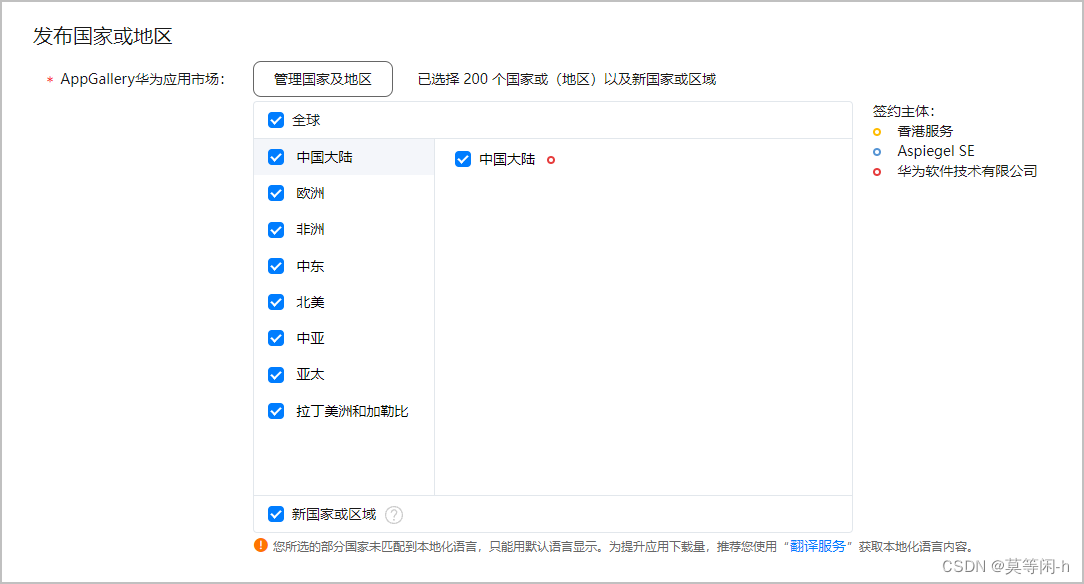The image size is (1084, 584).
Task: Toggle the 新国家或区域 checkbox
Action: (x=276, y=514)
